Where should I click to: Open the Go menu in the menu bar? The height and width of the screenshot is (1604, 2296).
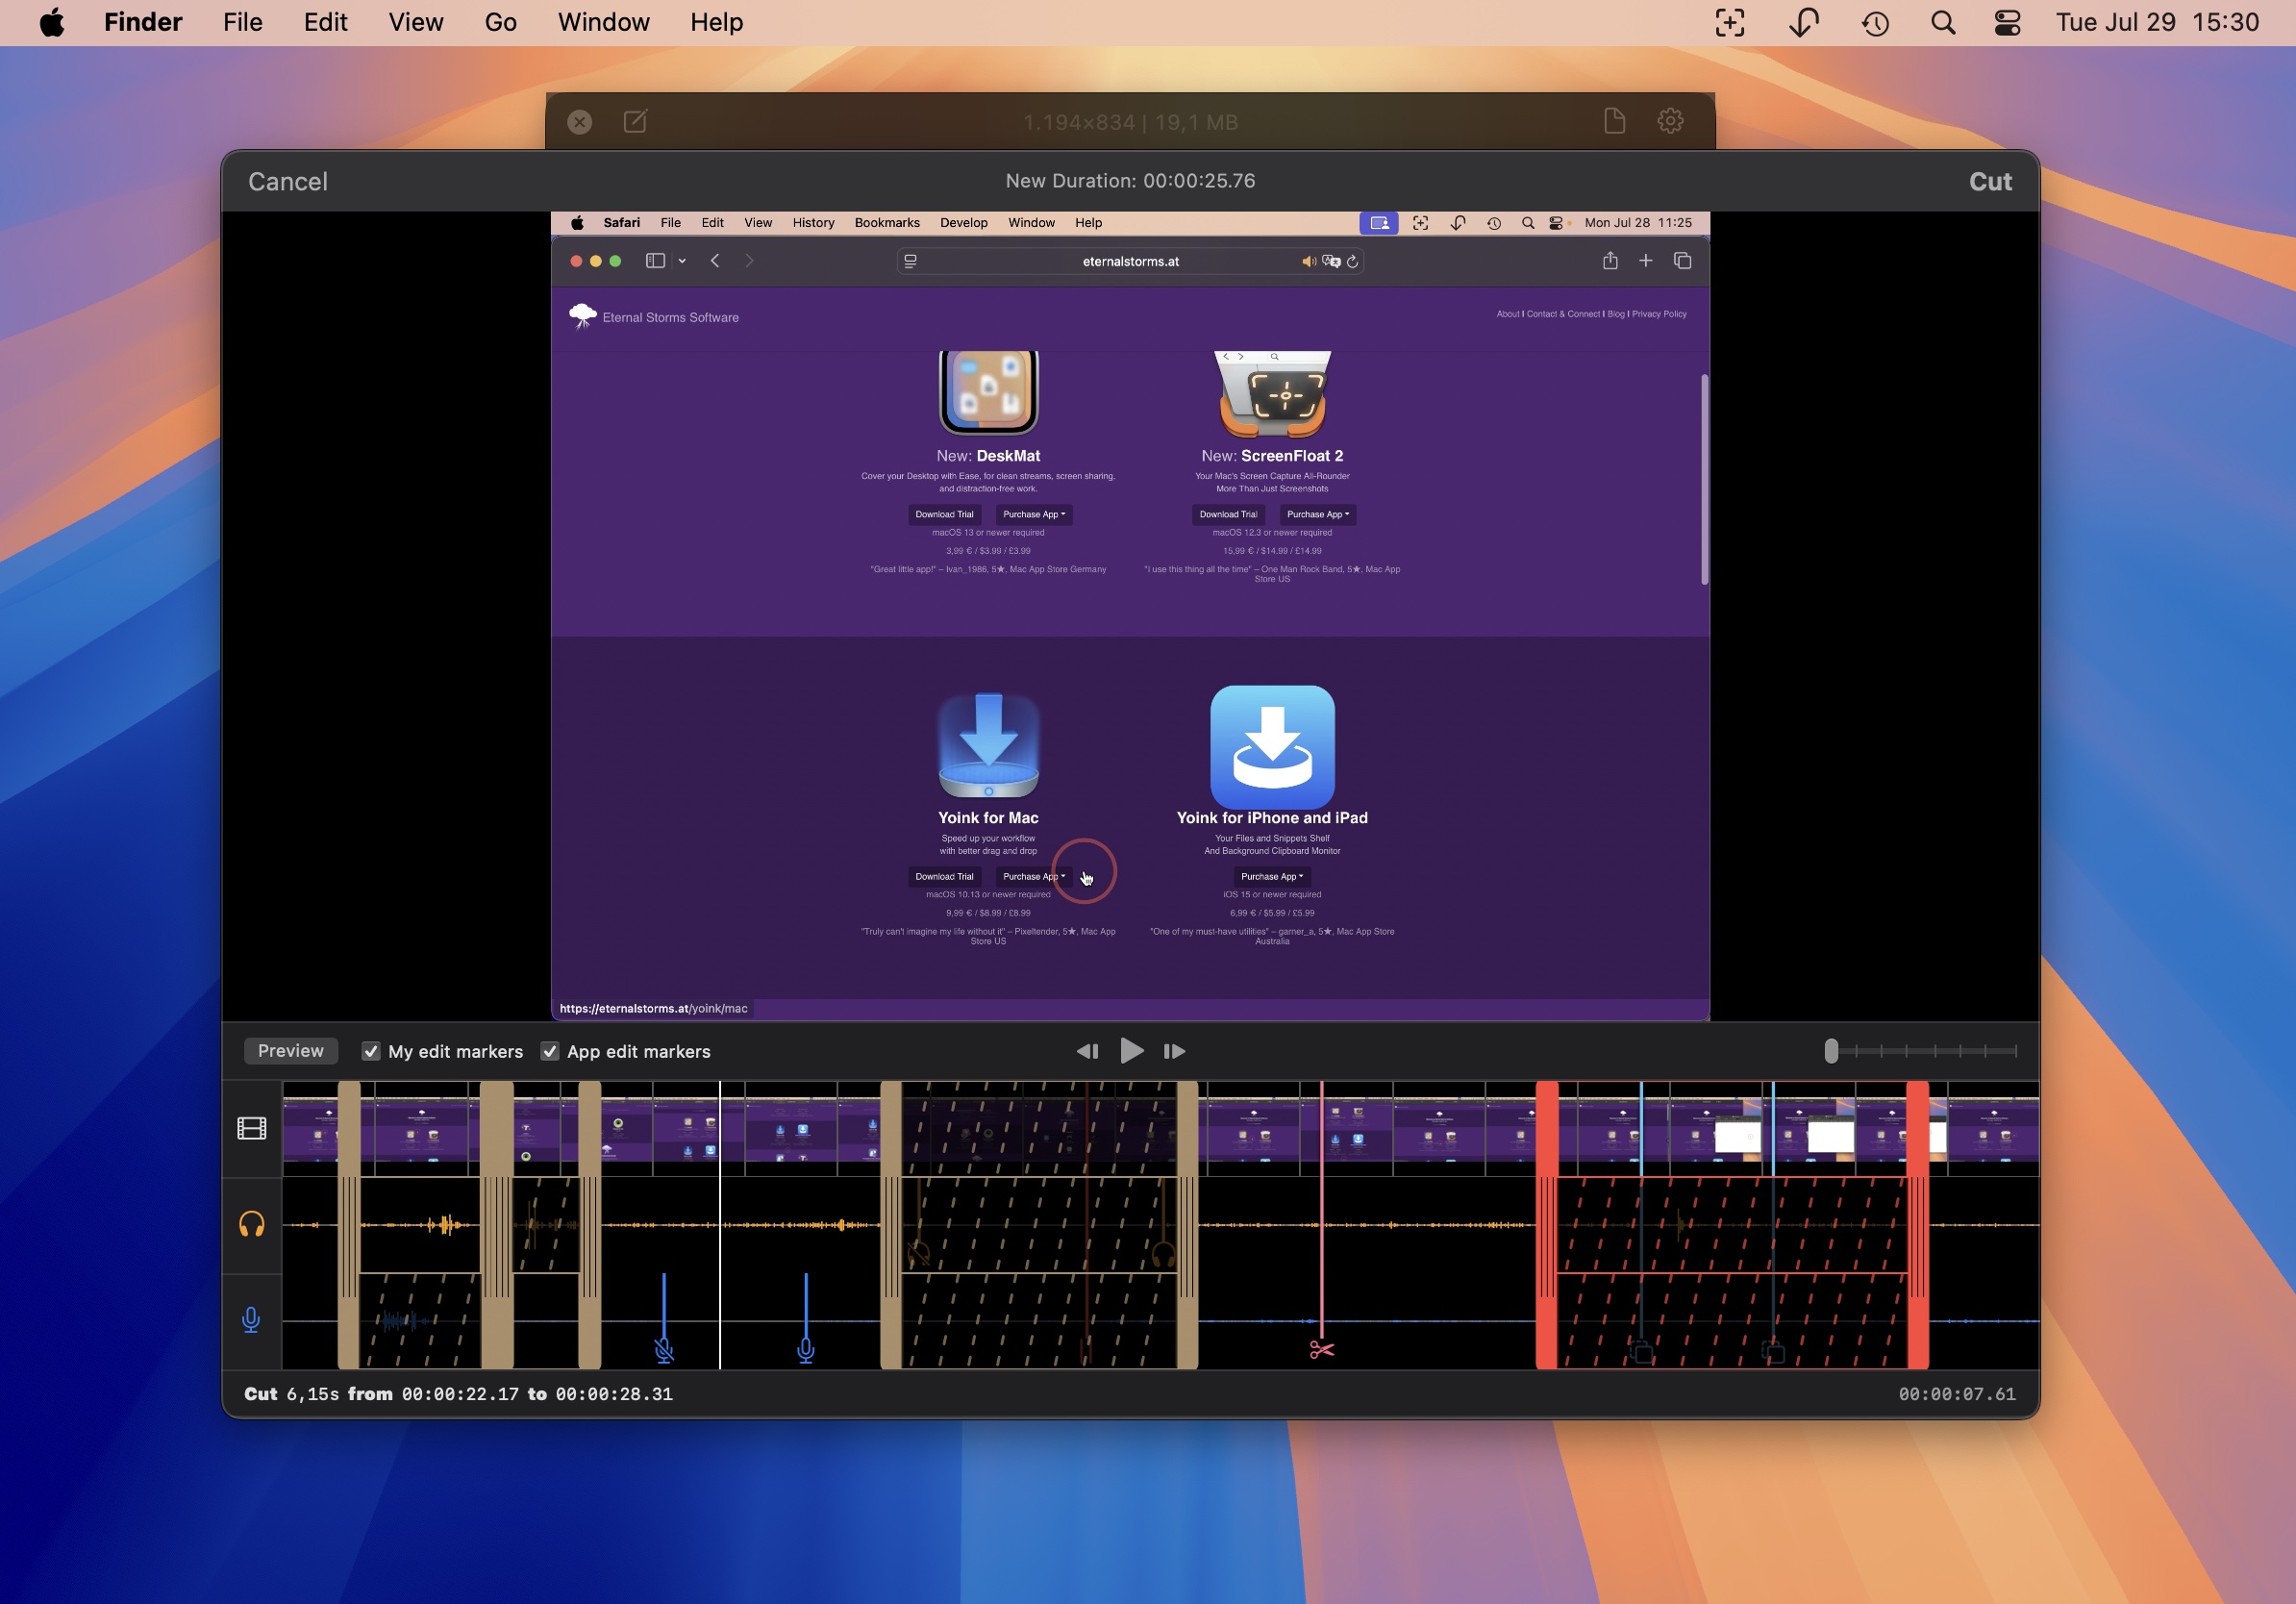tap(500, 22)
